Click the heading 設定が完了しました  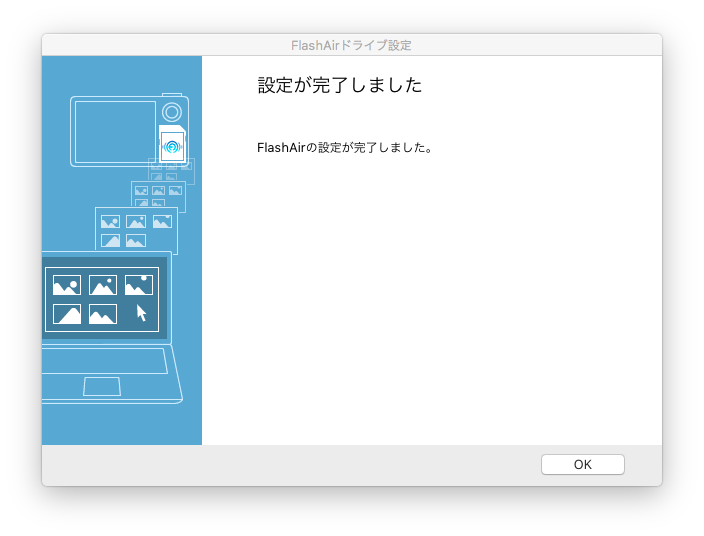click(340, 85)
